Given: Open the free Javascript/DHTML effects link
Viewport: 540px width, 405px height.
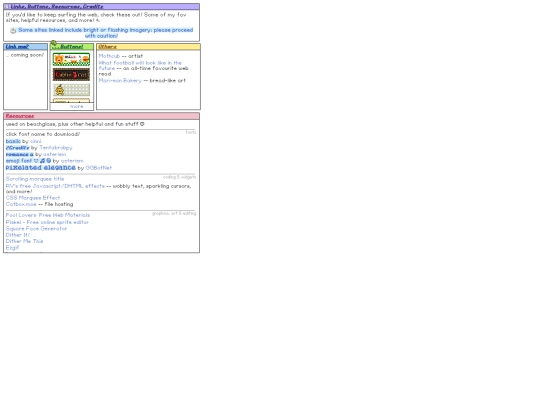Looking at the screenshot, I should pos(55,186).
